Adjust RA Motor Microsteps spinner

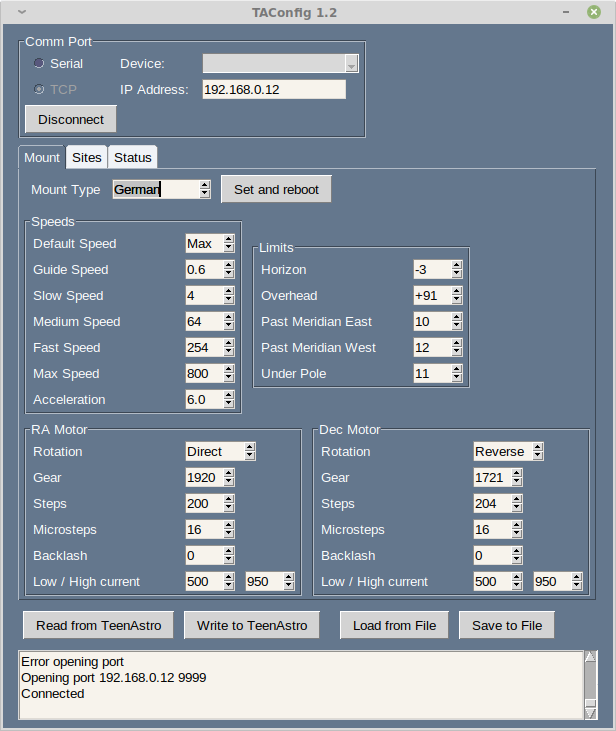228,530
